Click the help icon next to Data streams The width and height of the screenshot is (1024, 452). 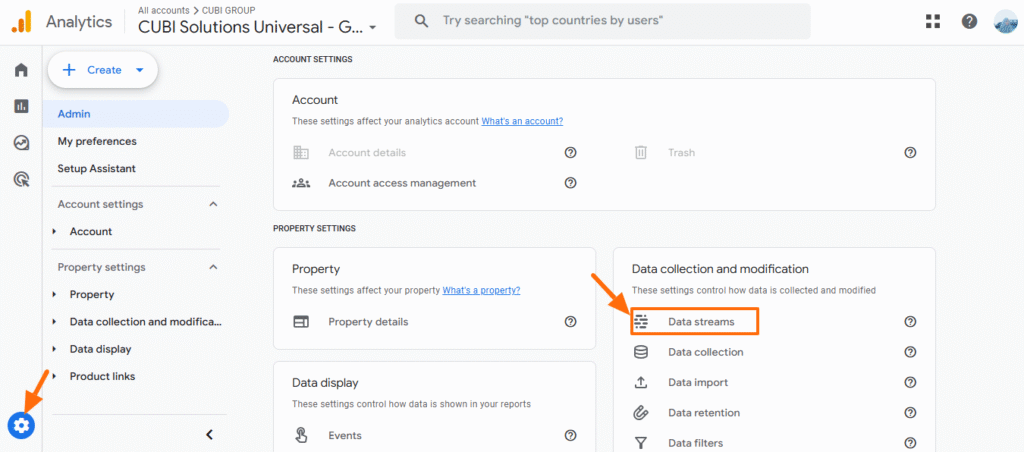point(910,321)
